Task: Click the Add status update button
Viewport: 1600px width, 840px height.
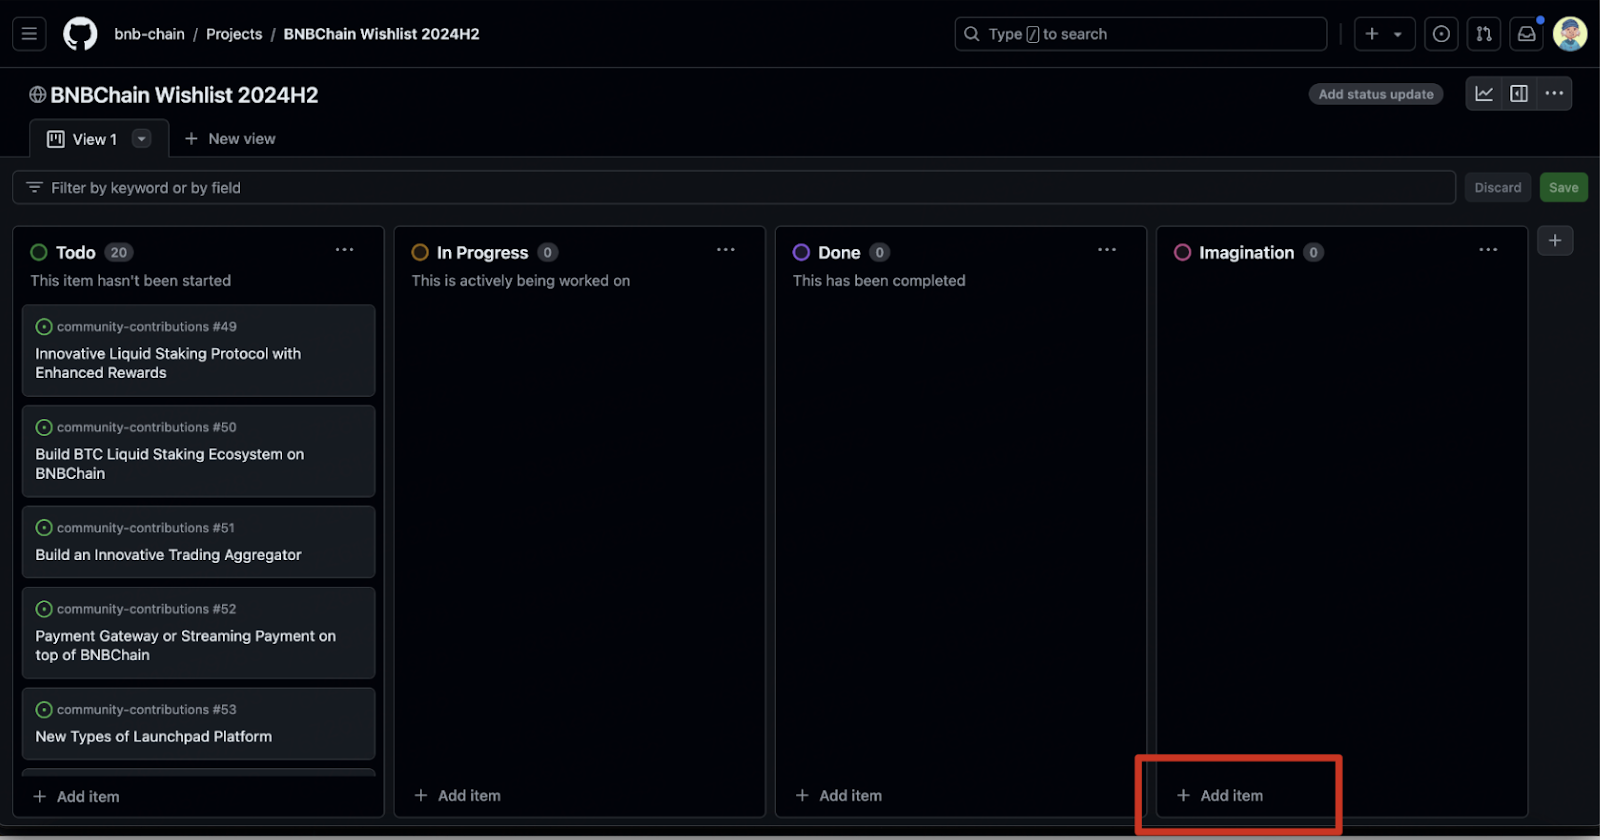Action: tap(1376, 94)
